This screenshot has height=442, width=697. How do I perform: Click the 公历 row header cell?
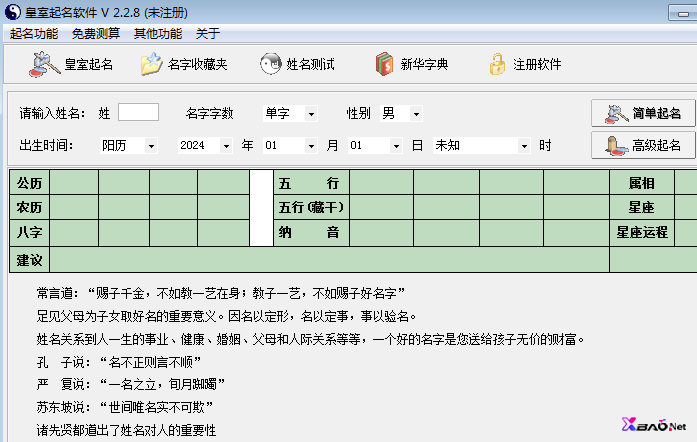29,183
